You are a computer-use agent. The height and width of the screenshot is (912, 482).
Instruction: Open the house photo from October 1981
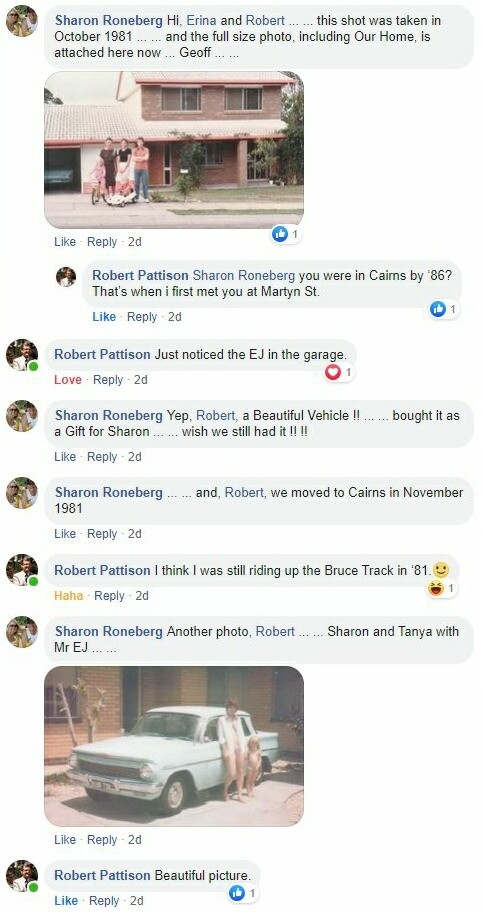(174, 149)
